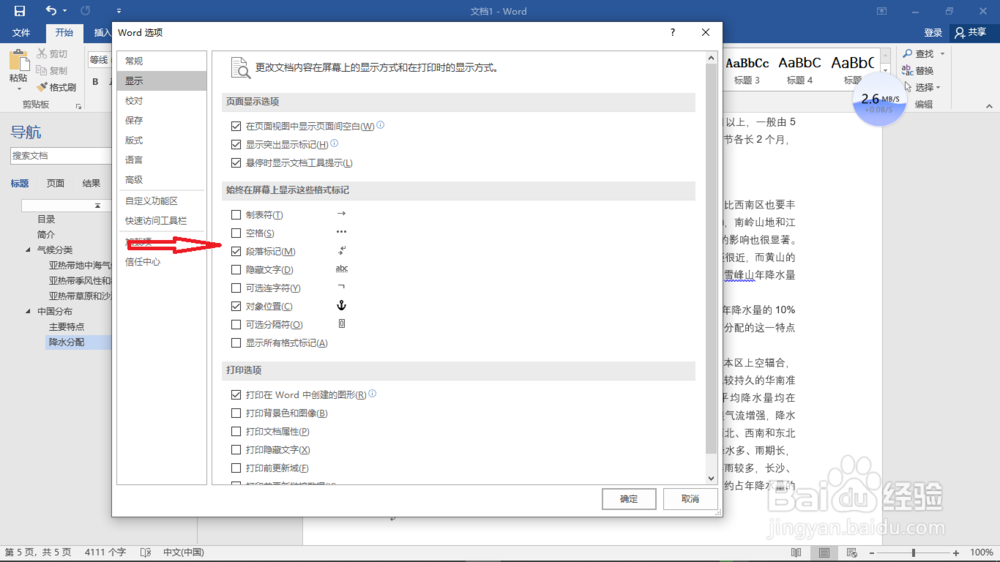Viewport: 1000px width, 562px height.
Task: Click the Cut (剪切) scissors icon
Action: (x=42, y=54)
